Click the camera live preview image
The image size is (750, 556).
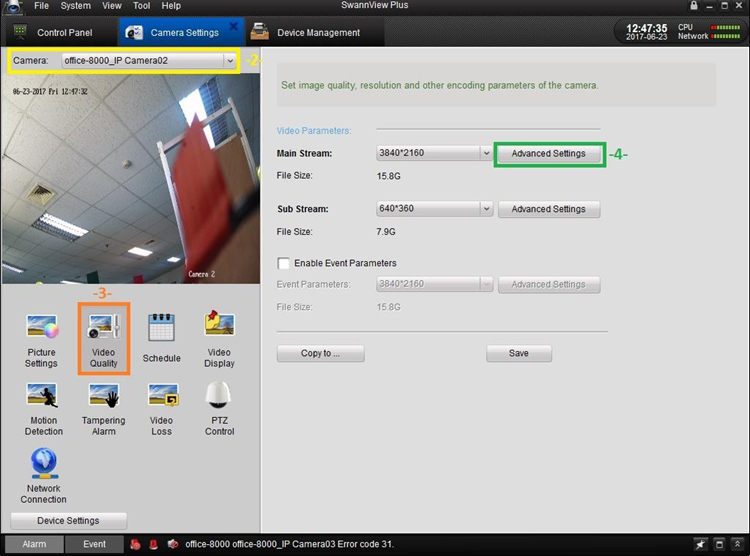(131, 179)
